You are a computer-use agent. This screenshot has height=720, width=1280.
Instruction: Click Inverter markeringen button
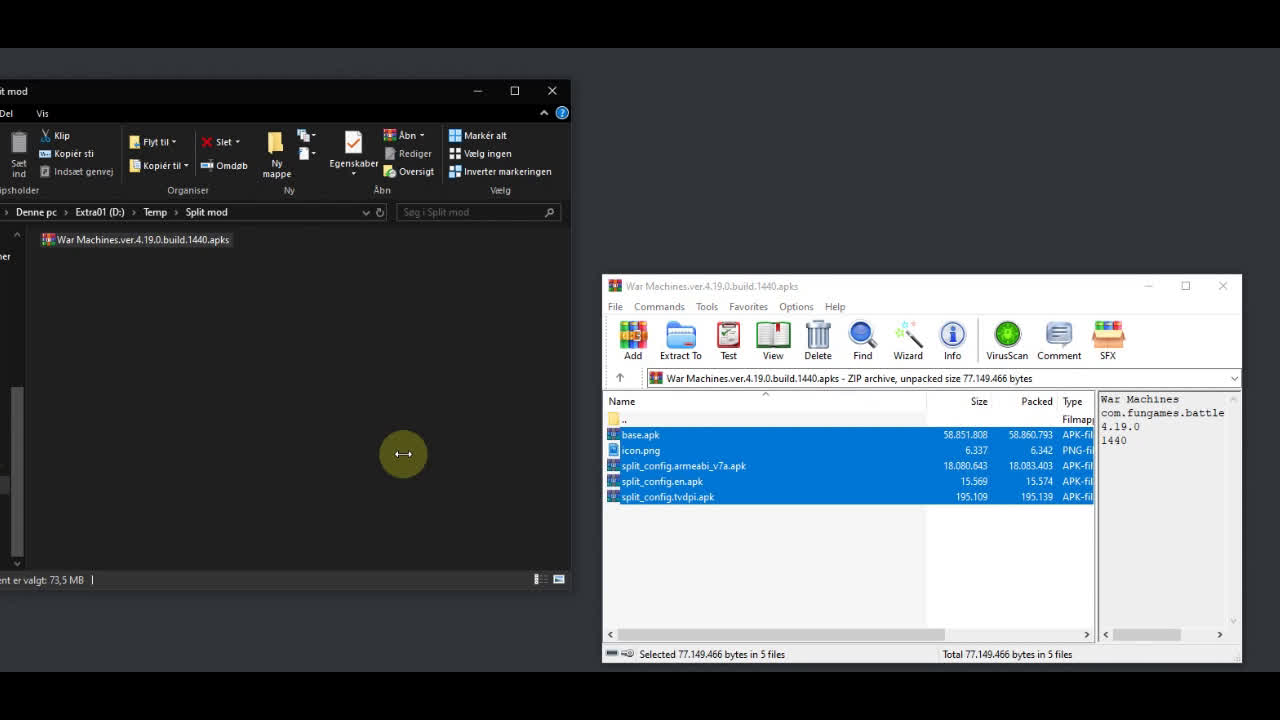point(500,172)
